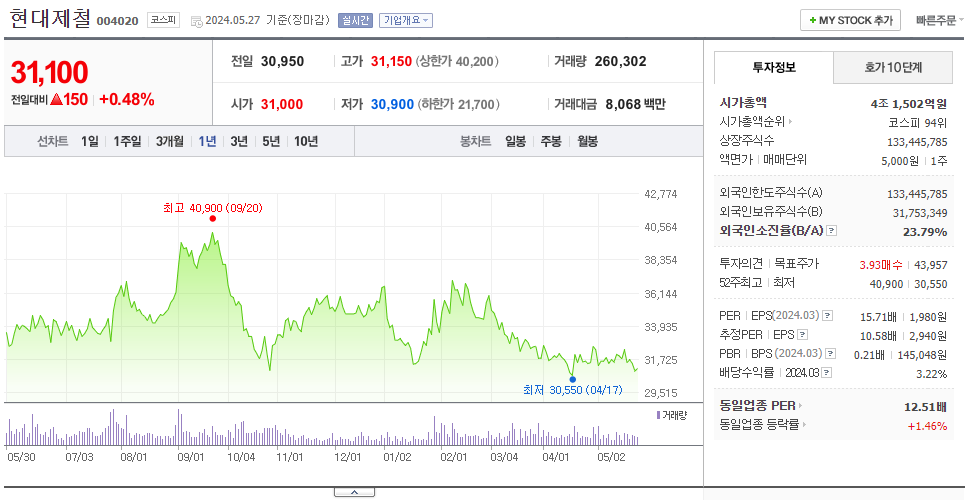968x500 pixels.
Task: Click the 거래량 legend marker under chart
Action: click(x=659, y=414)
